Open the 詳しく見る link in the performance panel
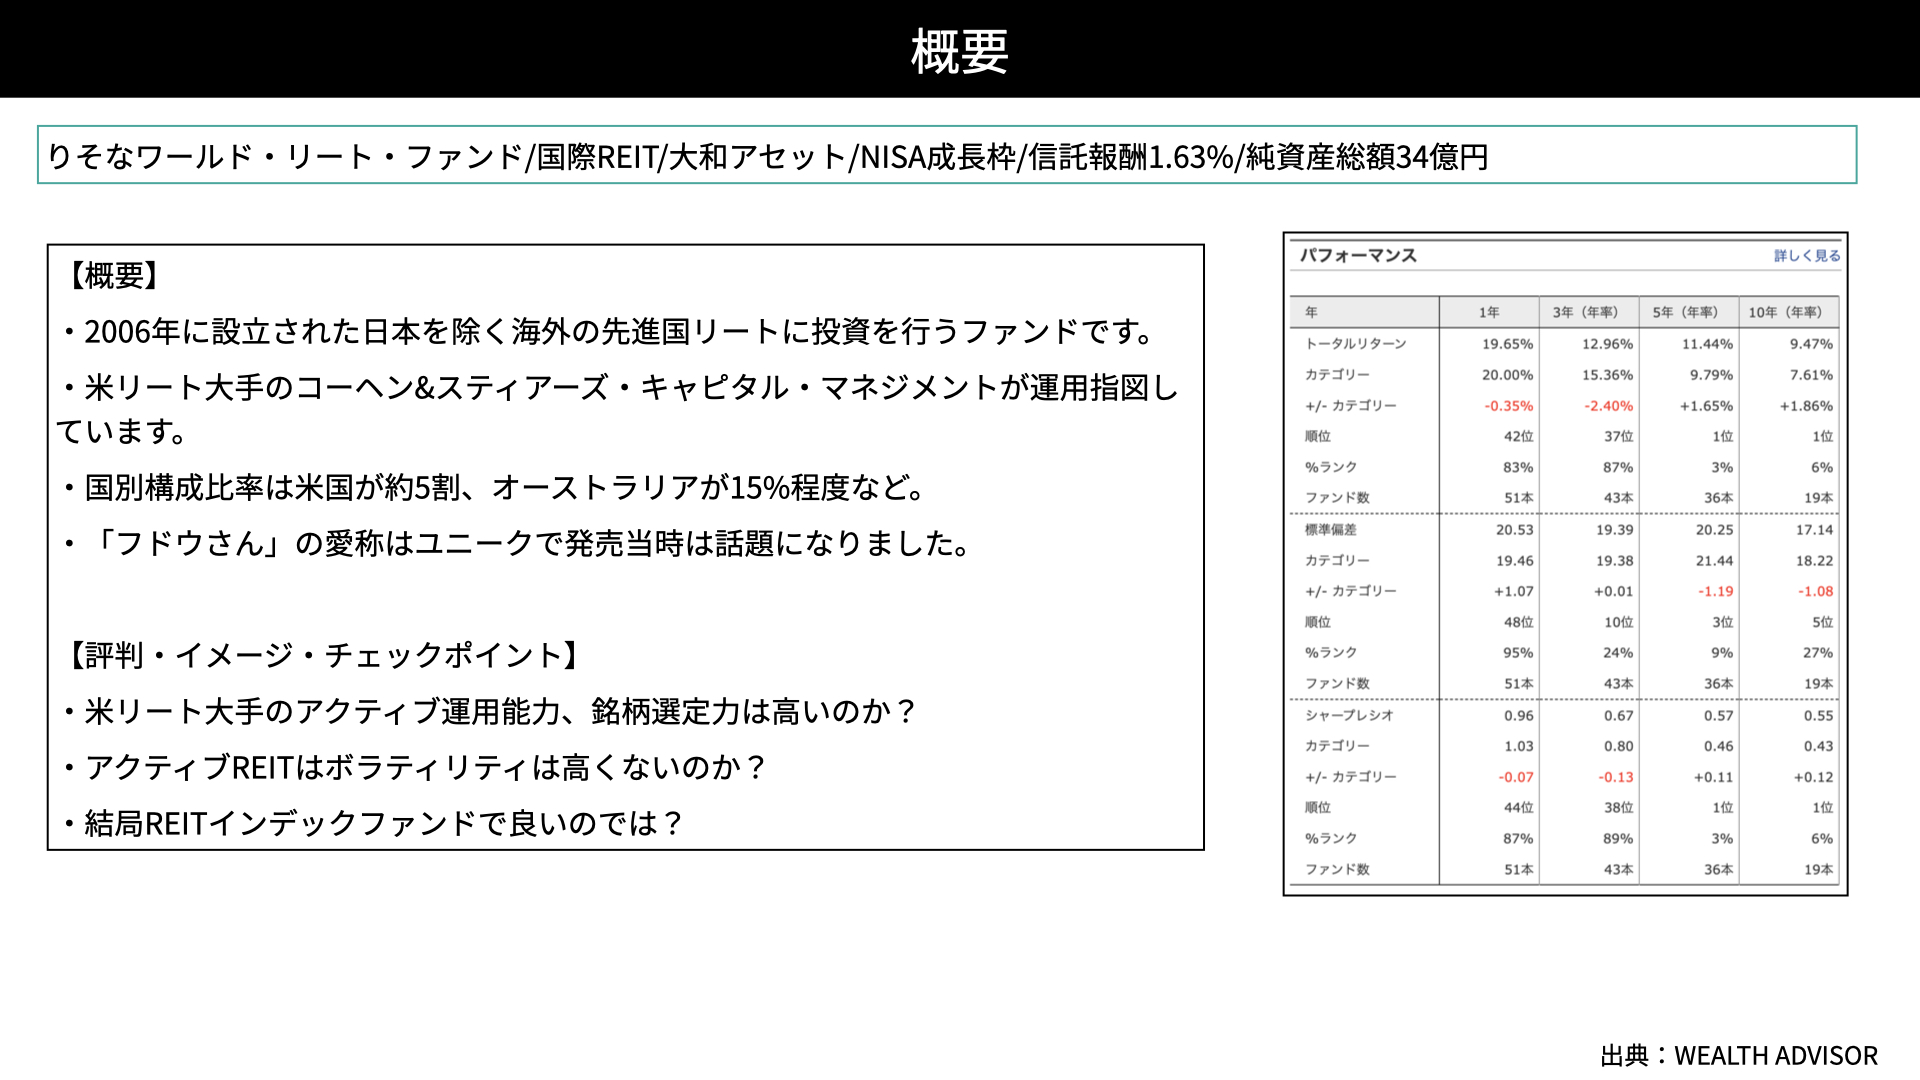The image size is (1920, 1080). pyautogui.click(x=1807, y=256)
